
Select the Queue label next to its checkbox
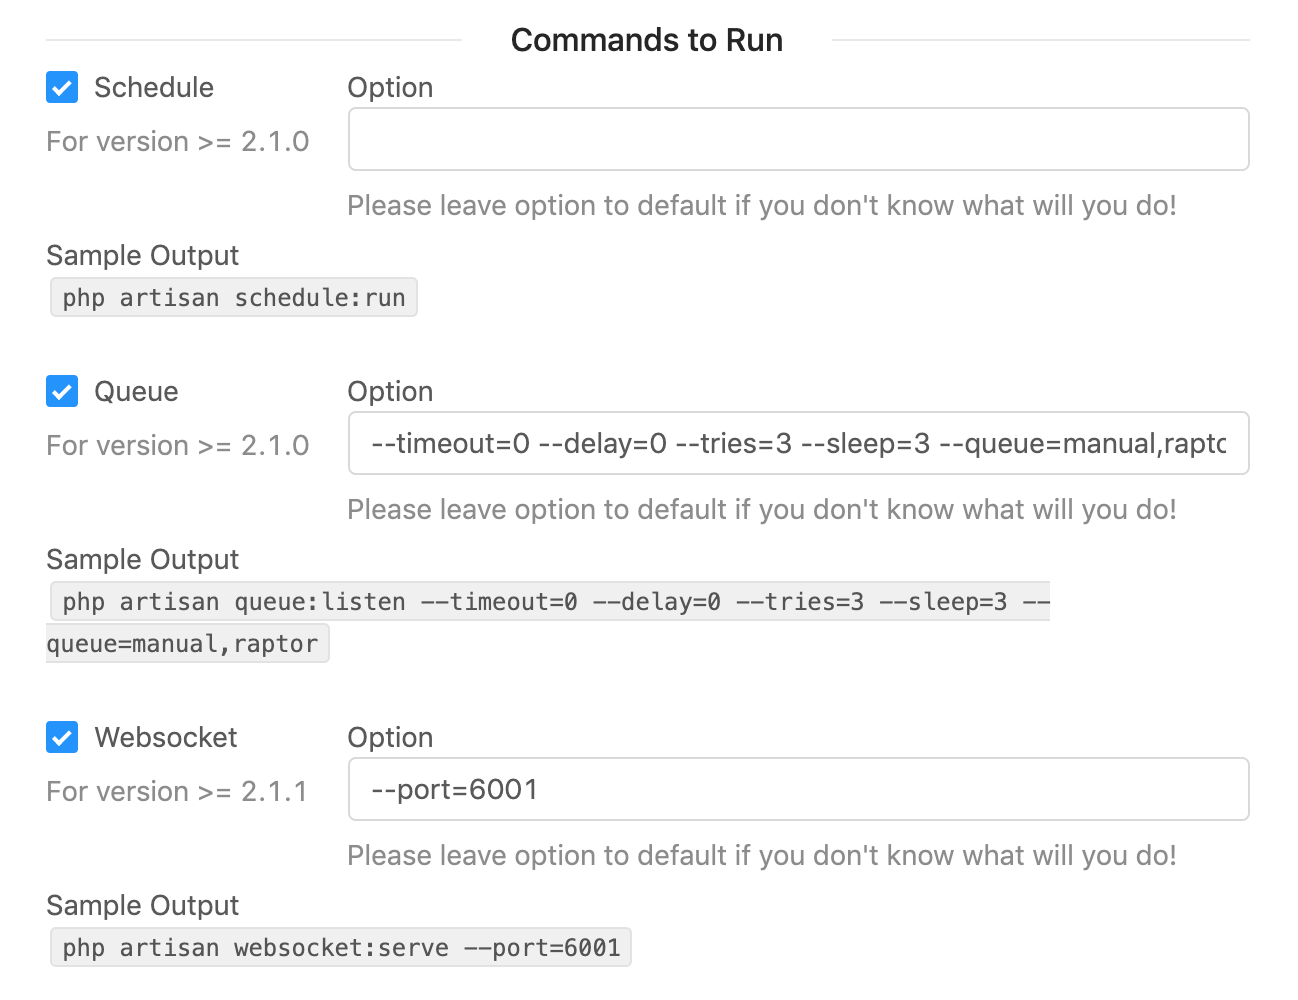pyautogui.click(x=135, y=391)
